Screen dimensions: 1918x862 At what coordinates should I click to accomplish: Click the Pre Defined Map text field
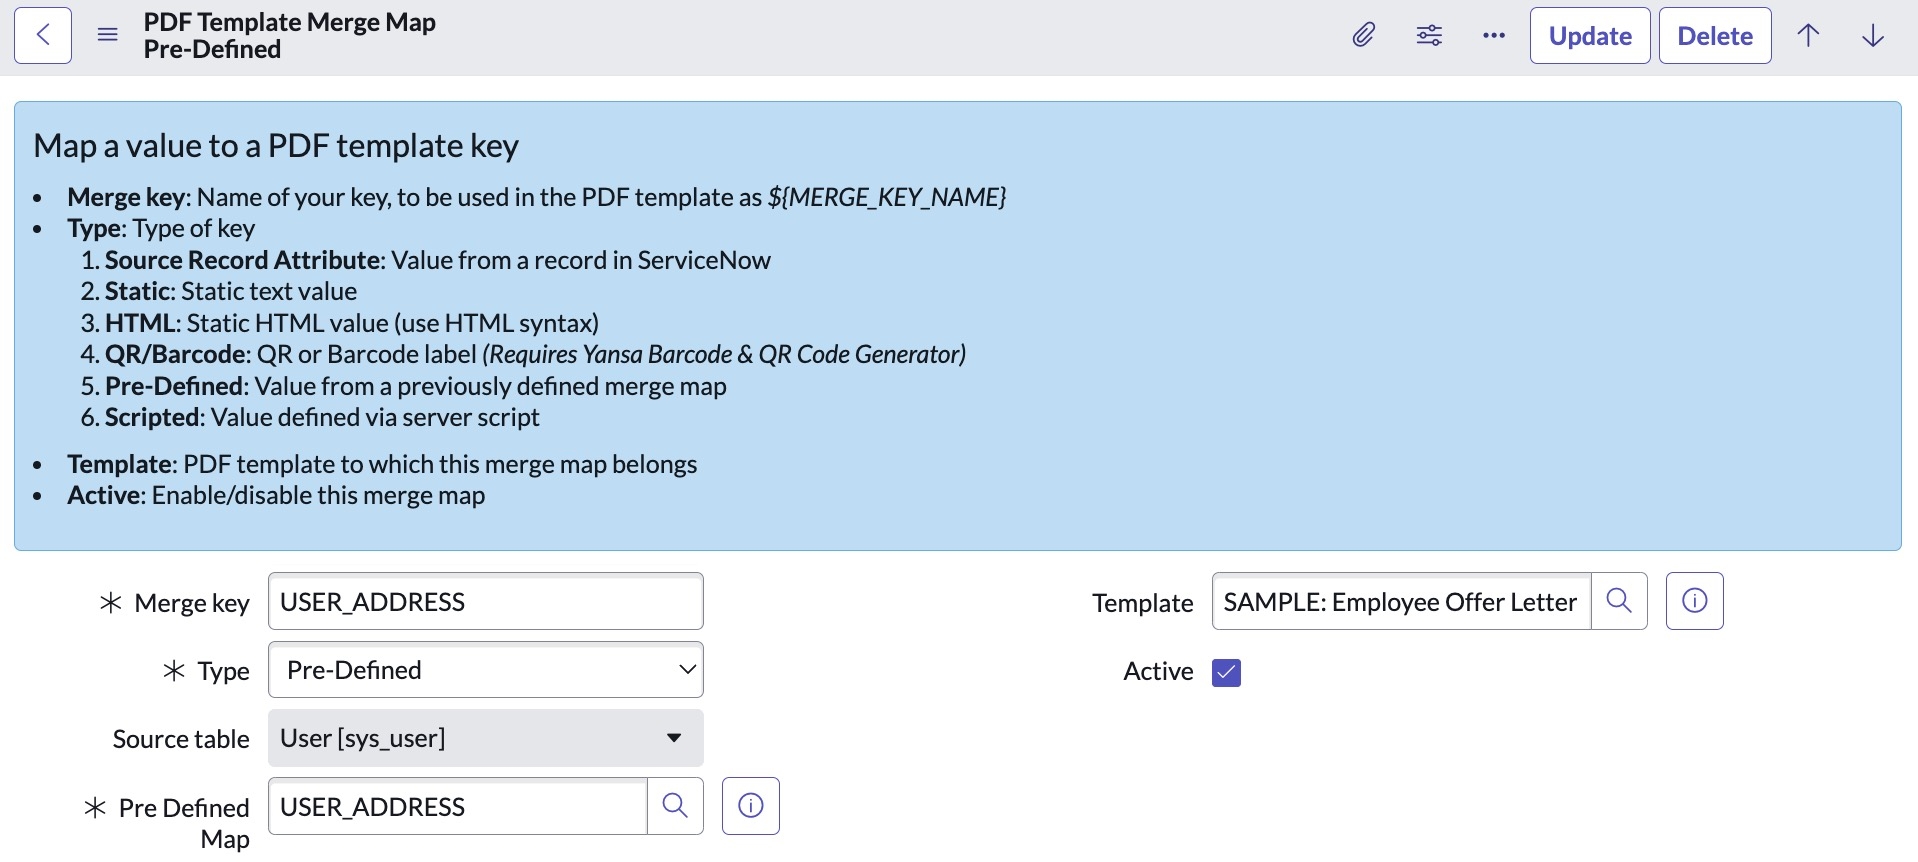pyautogui.click(x=458, y=806)
